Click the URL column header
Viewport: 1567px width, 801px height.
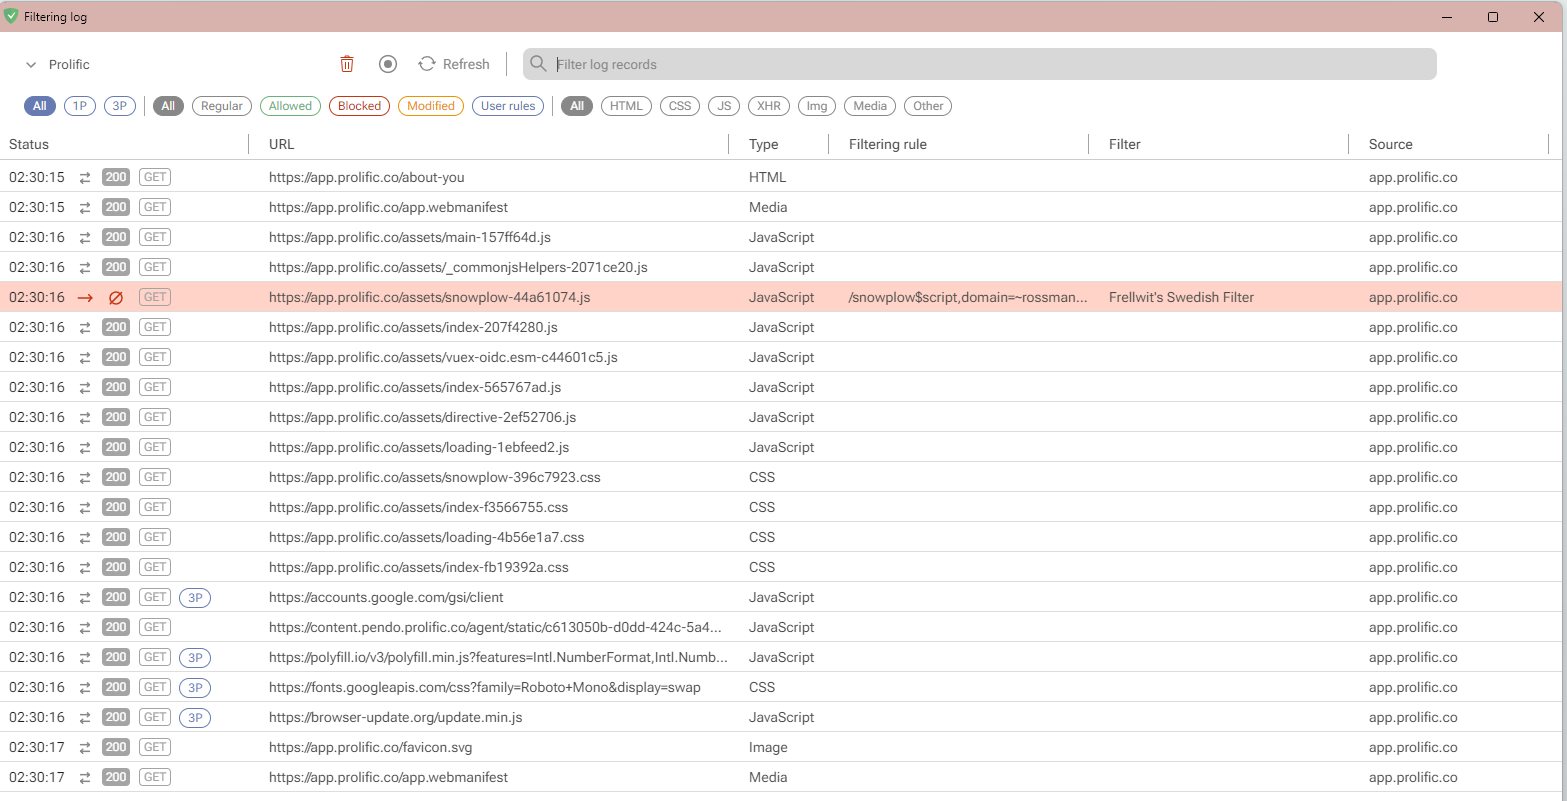click(281, 144)
